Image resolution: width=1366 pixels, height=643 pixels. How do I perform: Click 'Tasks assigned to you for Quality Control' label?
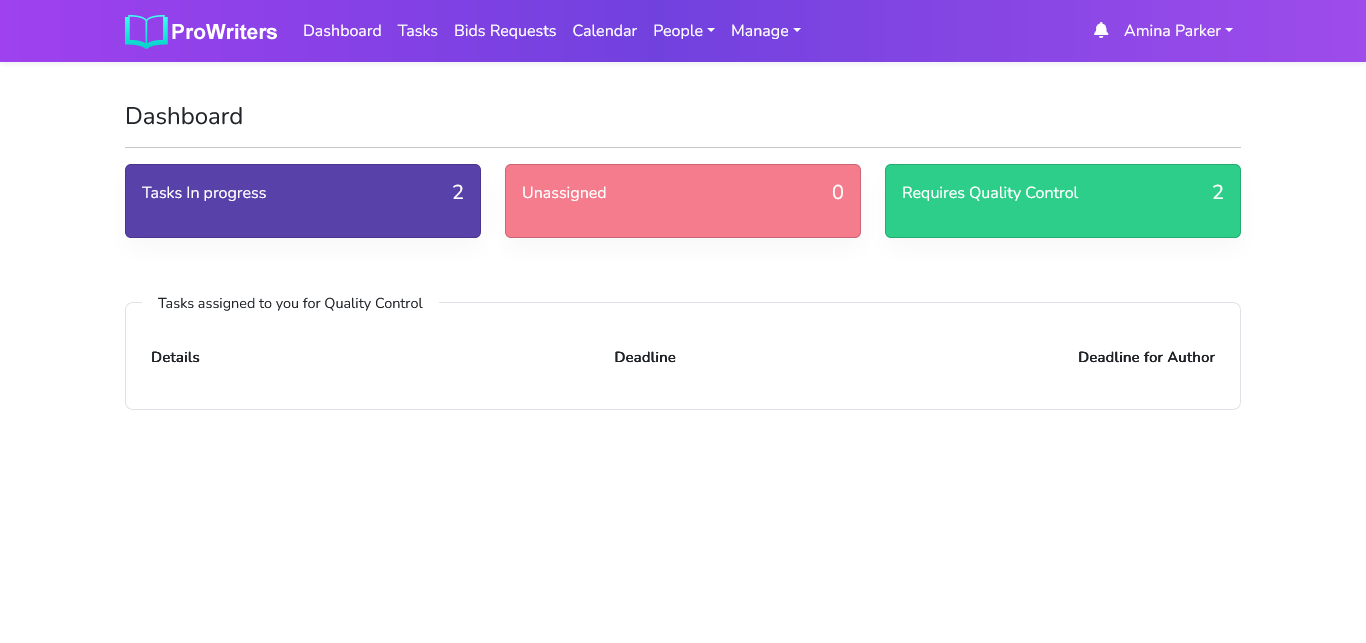point(290,303)
